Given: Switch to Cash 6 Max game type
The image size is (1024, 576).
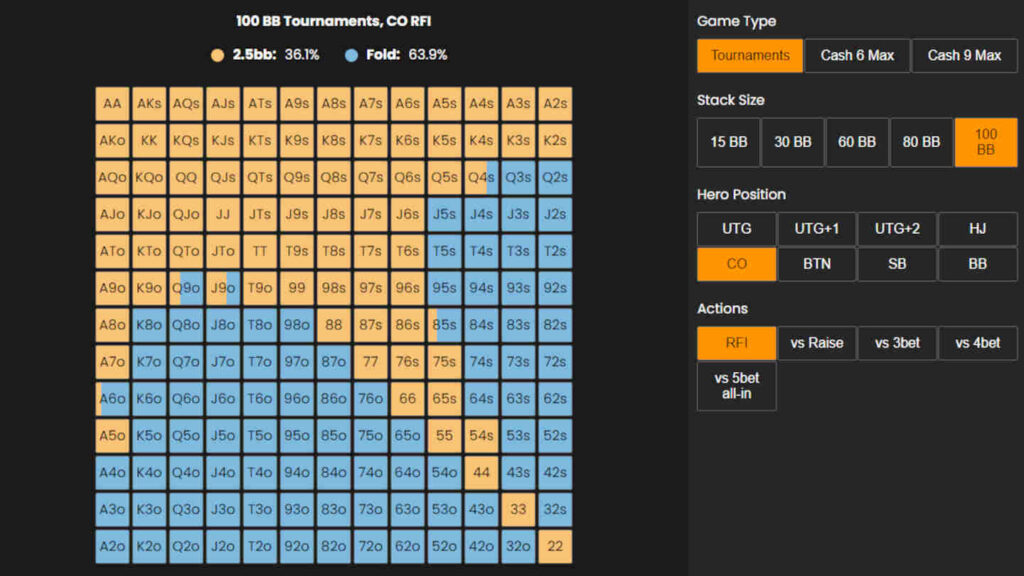Looking at the screenshot, I should pyautogui.click(x=857, y=56).
